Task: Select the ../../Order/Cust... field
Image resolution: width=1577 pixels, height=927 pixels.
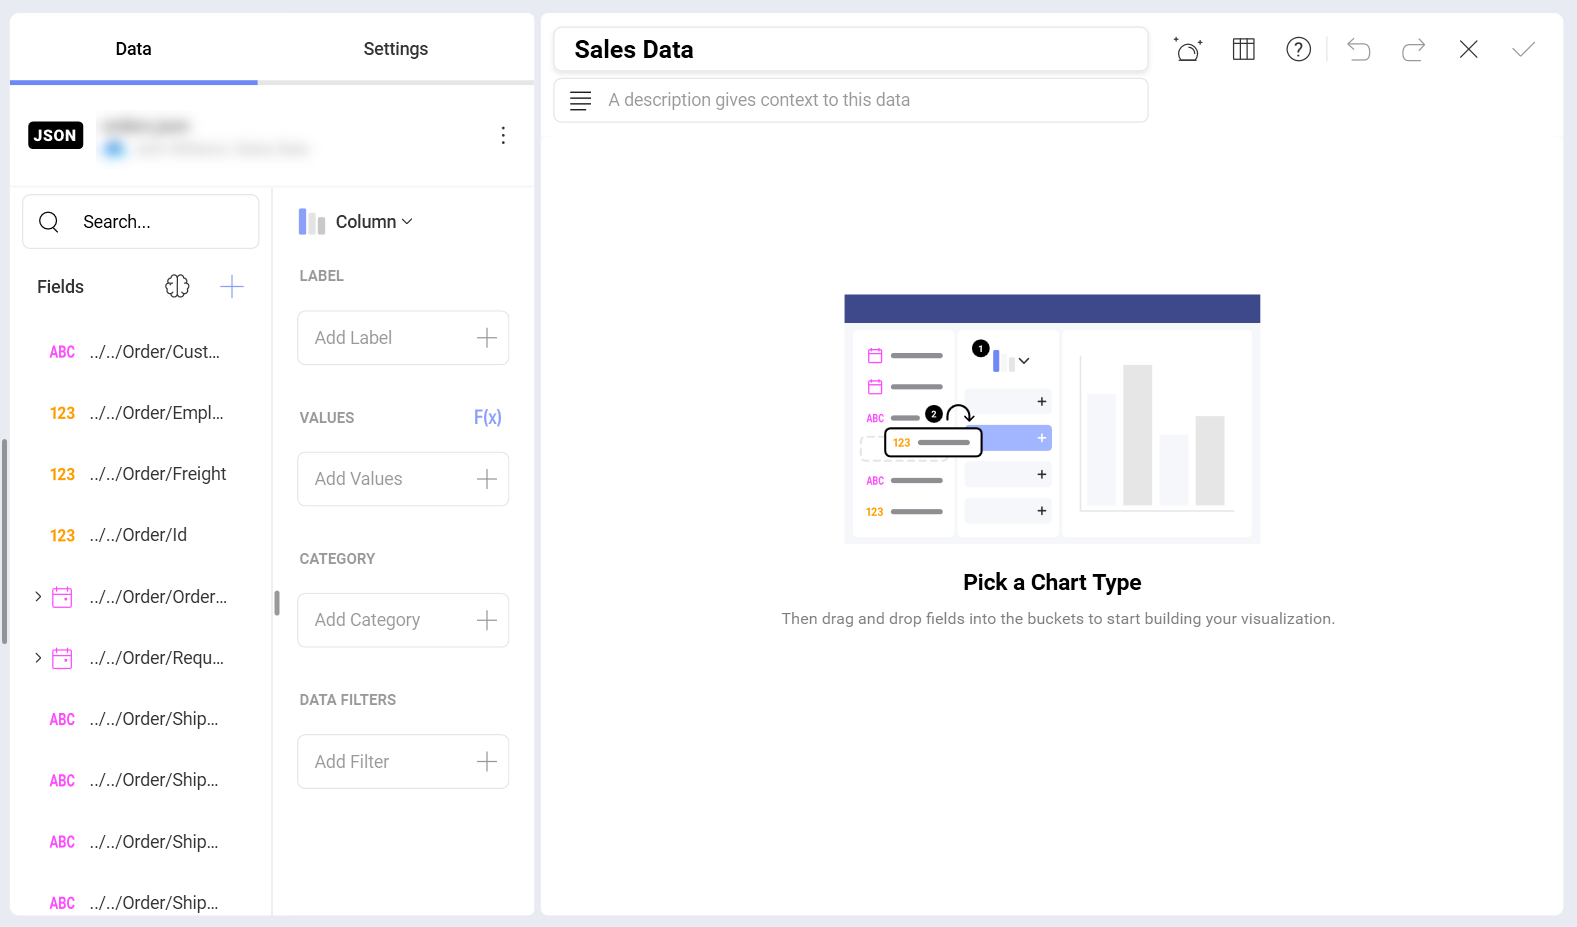Action: click(x=141, y=352)
